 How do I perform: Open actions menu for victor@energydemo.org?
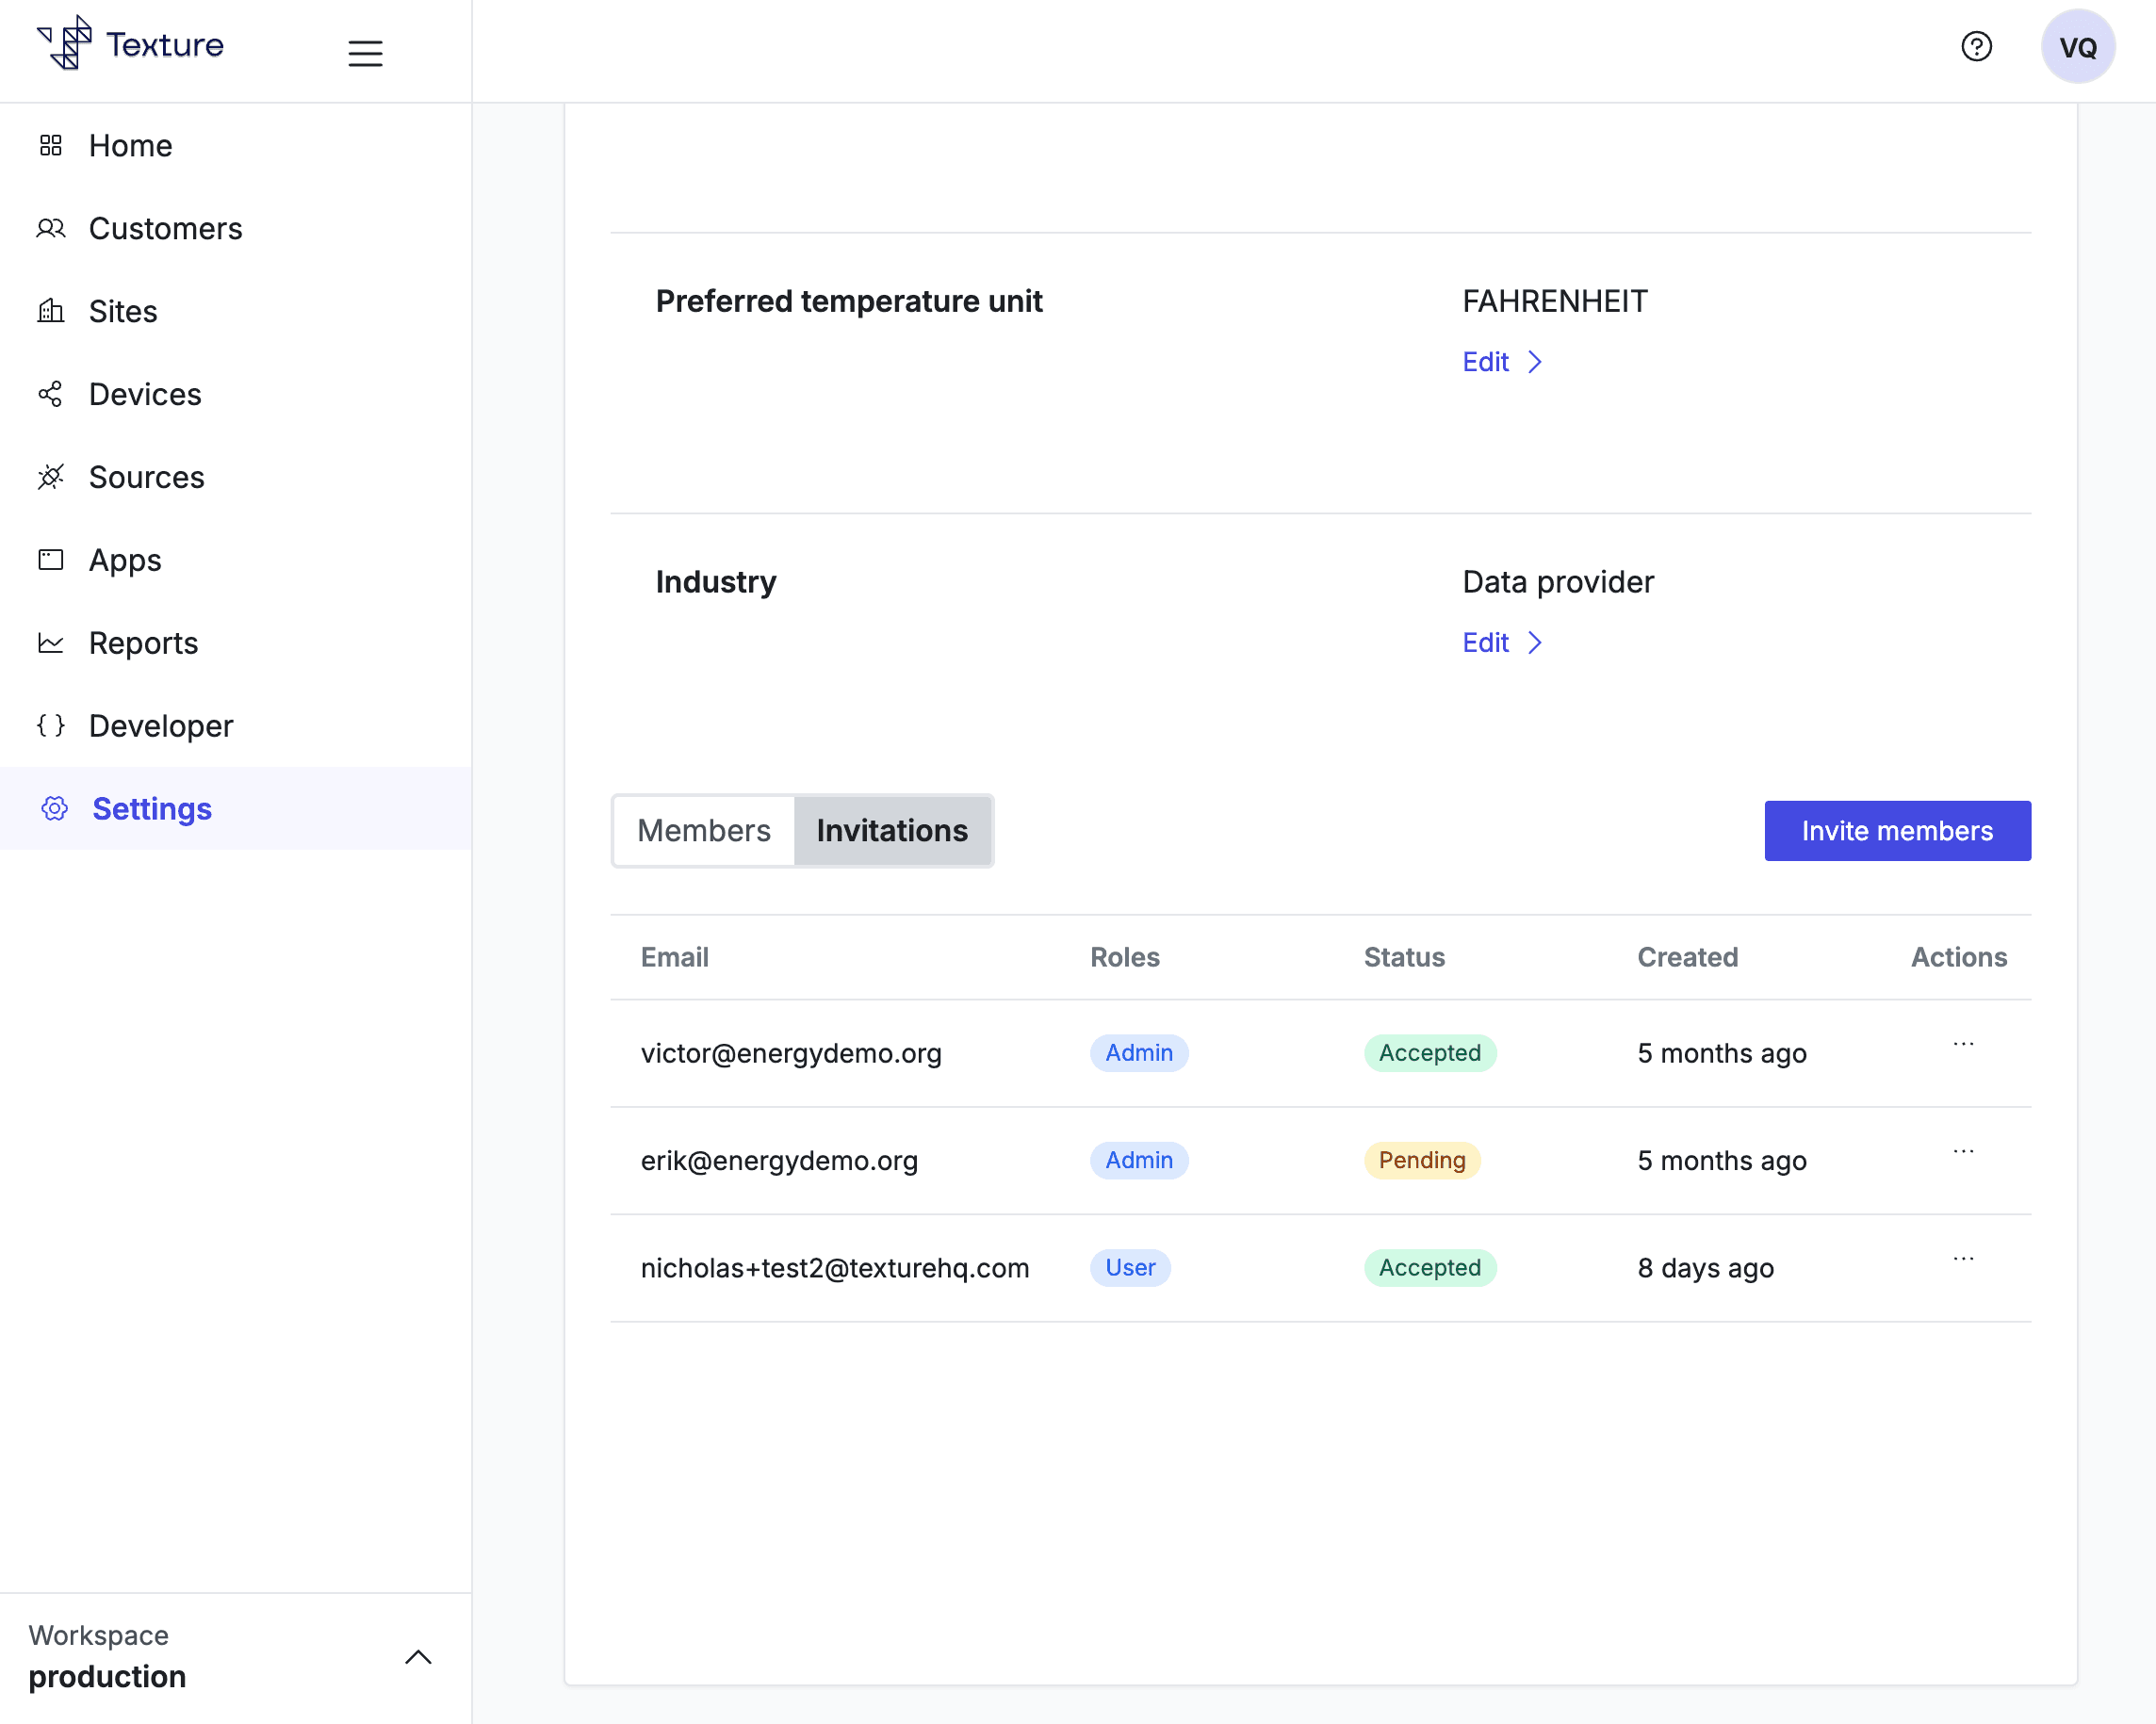point(1963,1044)
